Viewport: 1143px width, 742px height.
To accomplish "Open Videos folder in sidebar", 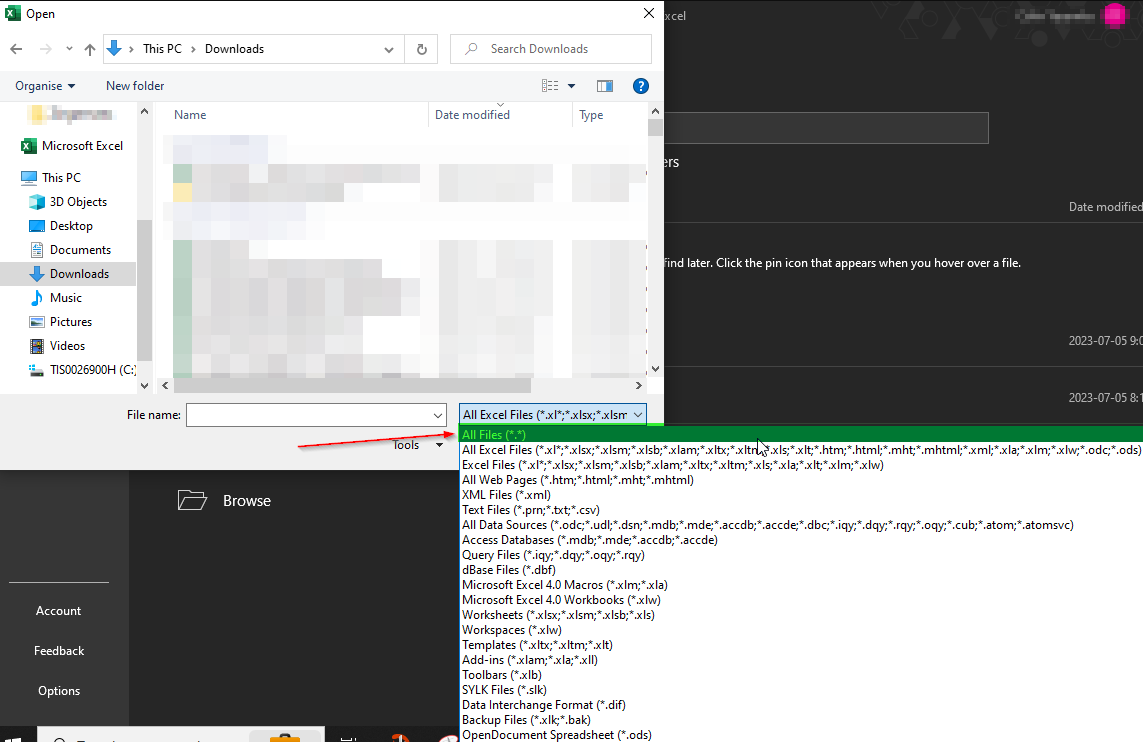I will (x=57, y=346).
